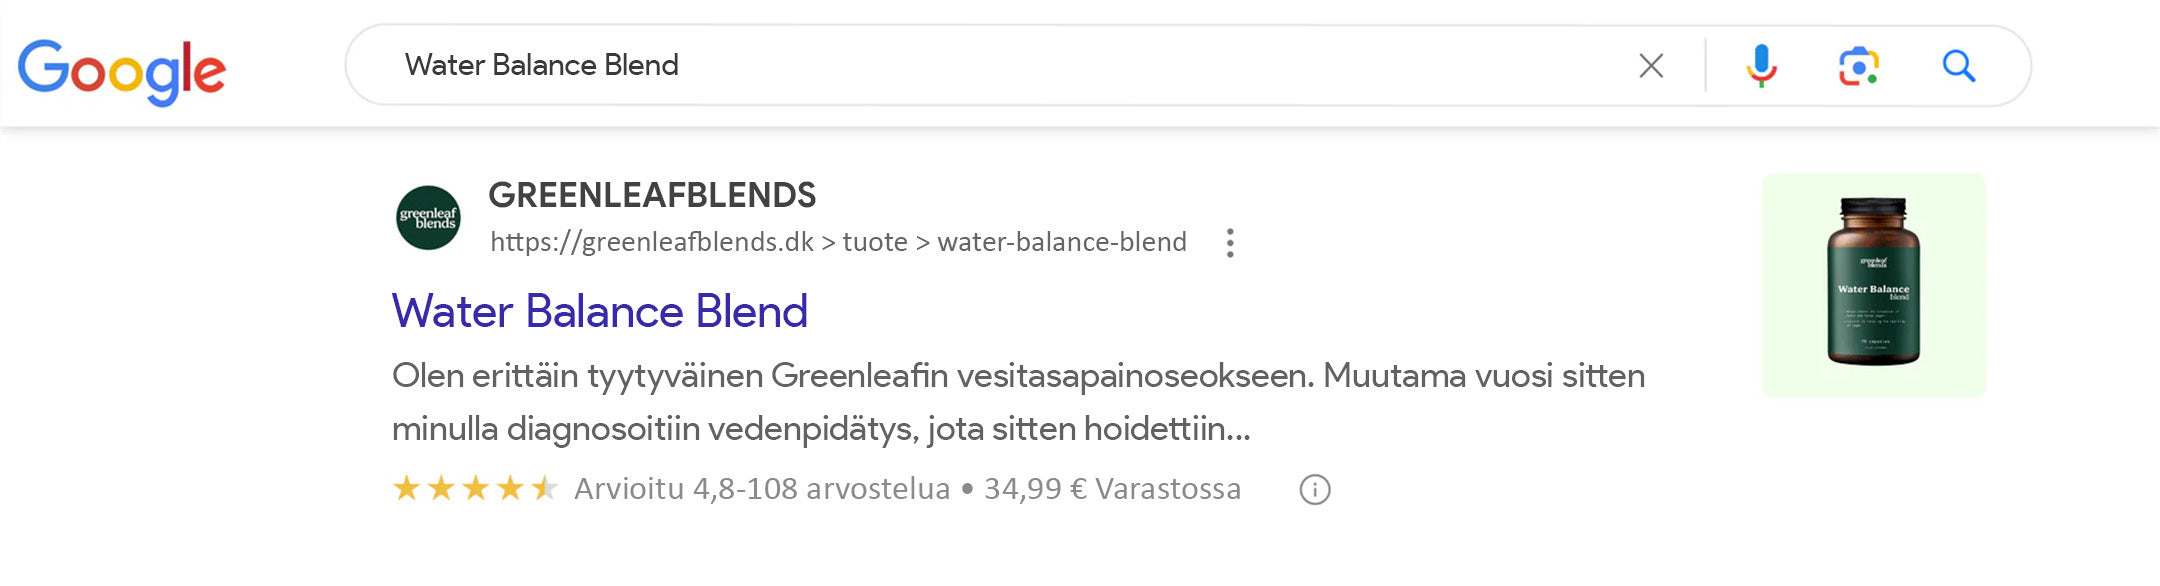Open the Water Balance Blend result title

click(599, 311)
